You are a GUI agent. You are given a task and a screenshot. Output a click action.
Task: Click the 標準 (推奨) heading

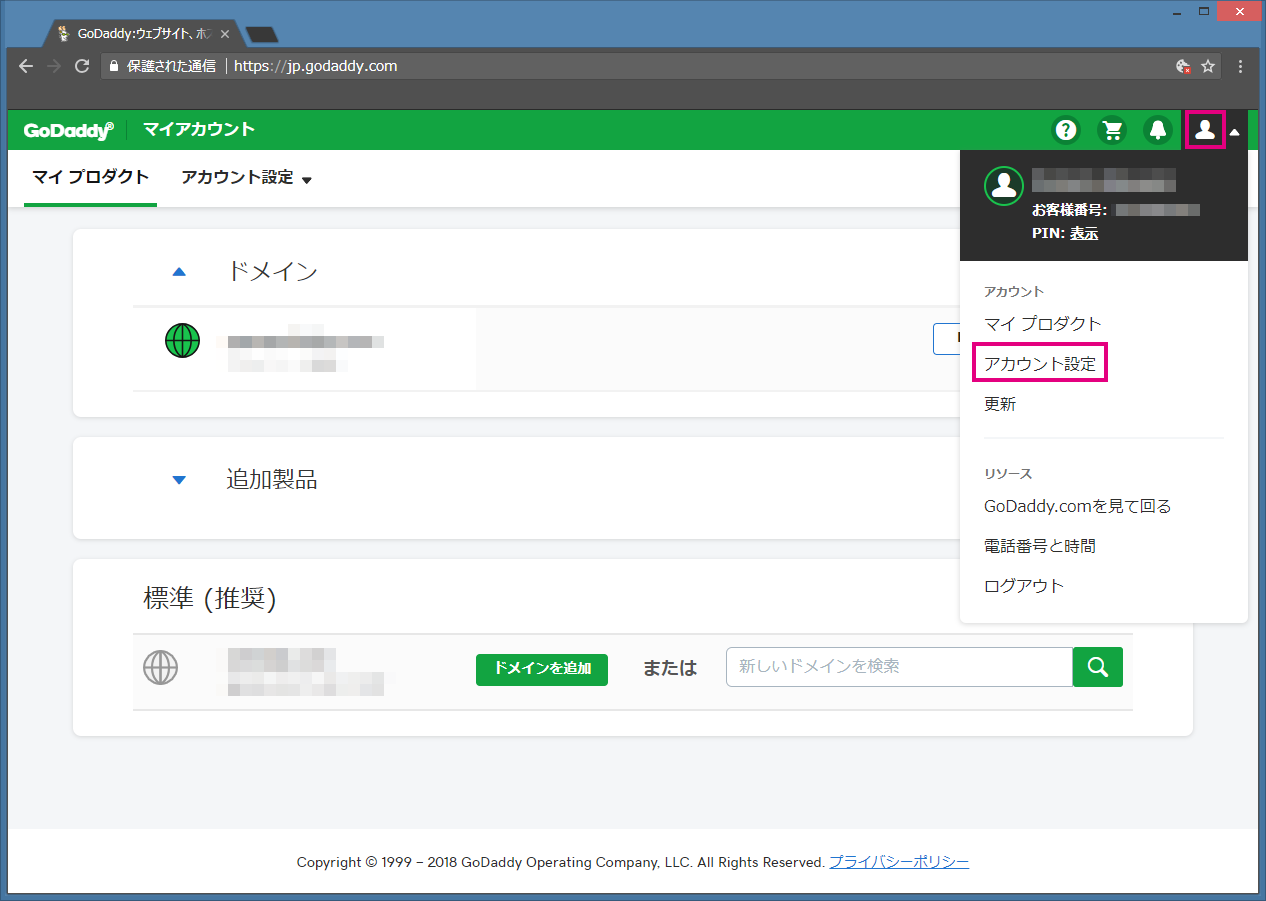tap(210, 599)
